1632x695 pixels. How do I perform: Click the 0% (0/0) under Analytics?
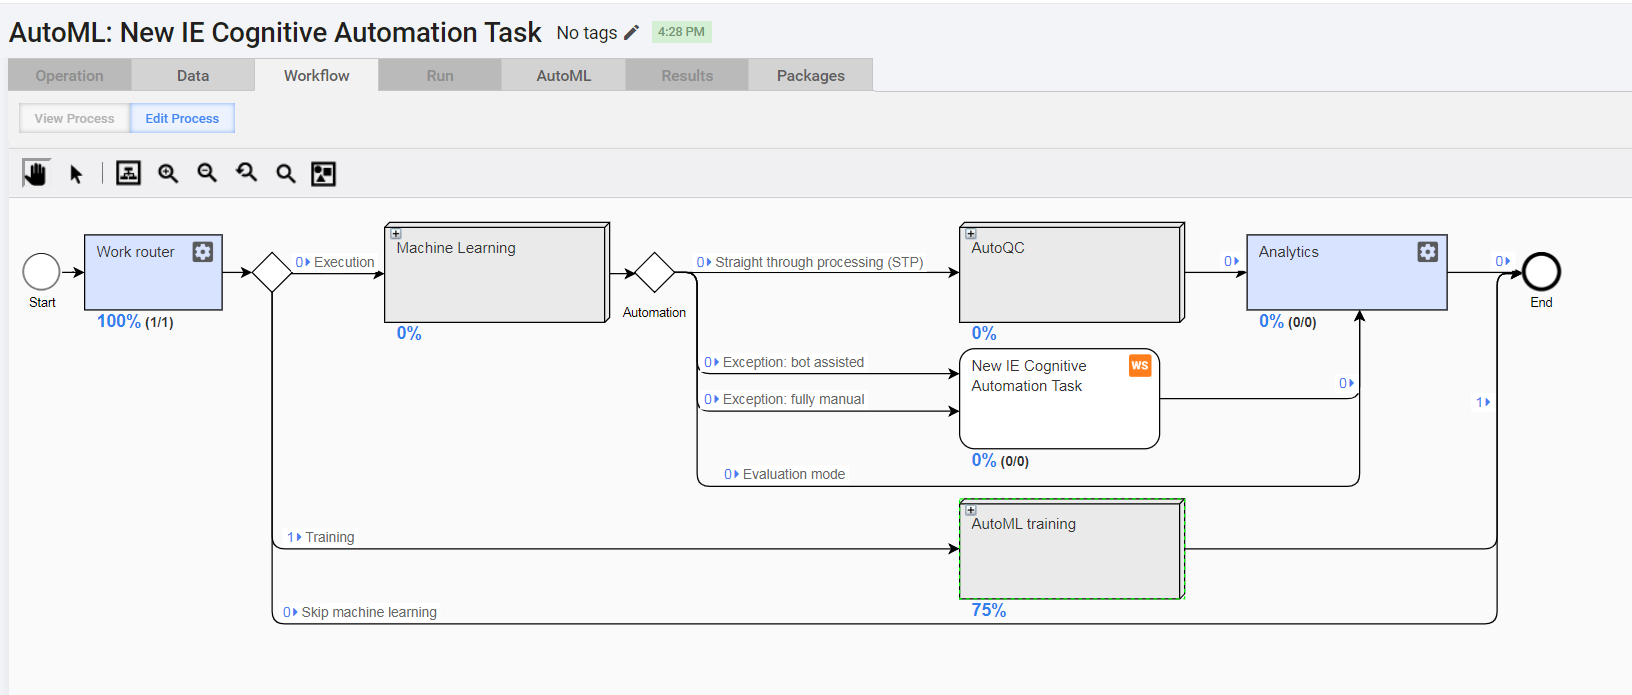tap(1288, 321)
